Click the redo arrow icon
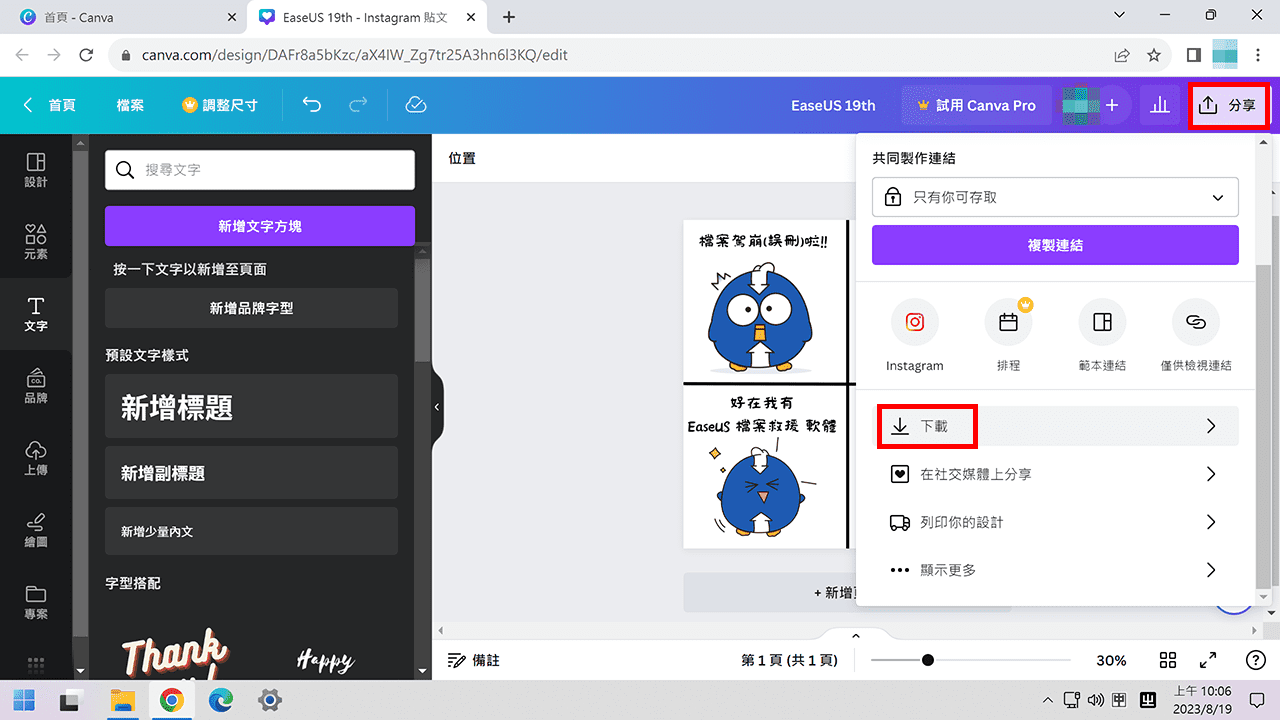Image resolution: width=1280 pixels, height=720 pixels. point(359,104)
